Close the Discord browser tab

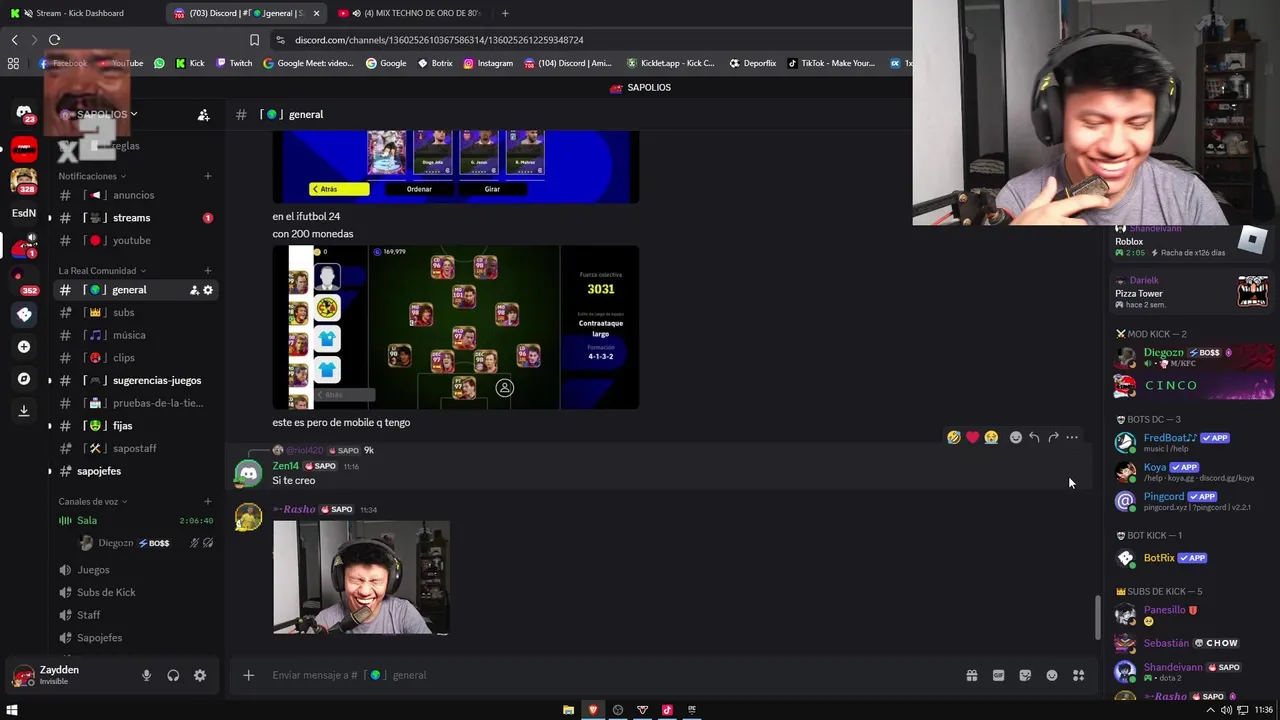click(317, 13)
